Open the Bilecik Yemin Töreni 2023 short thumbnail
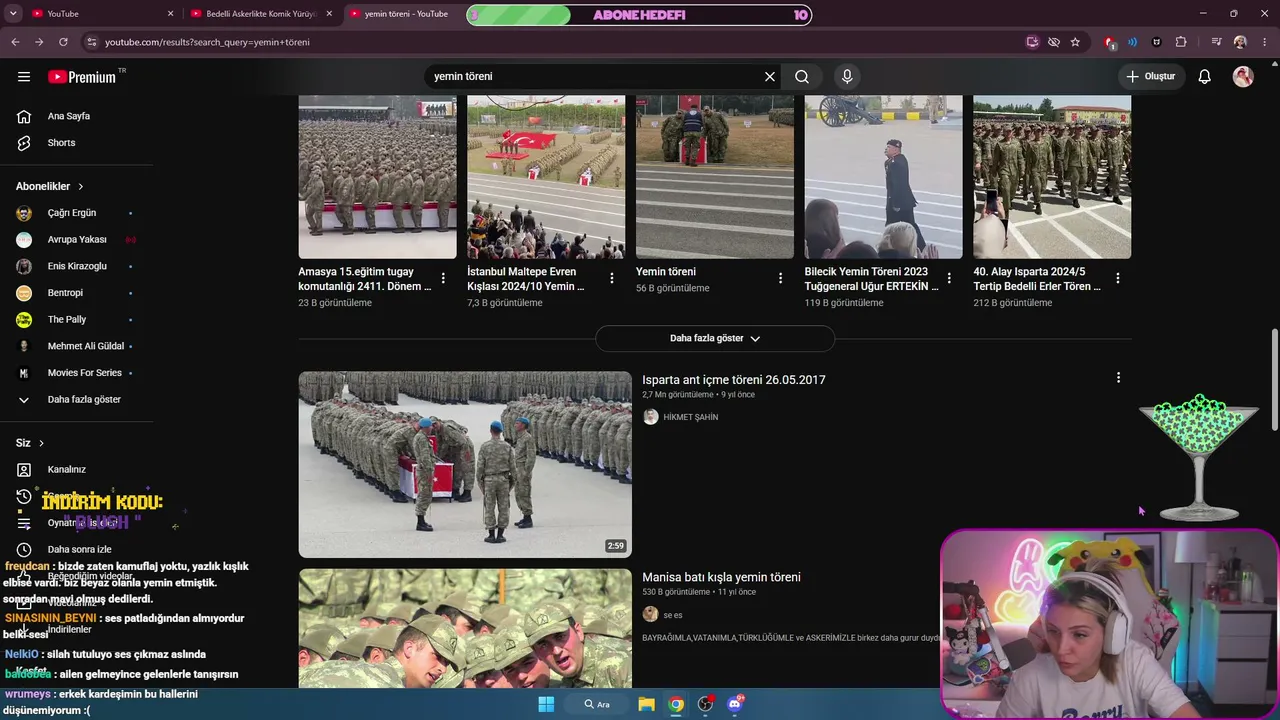 (x=884, y=177)
